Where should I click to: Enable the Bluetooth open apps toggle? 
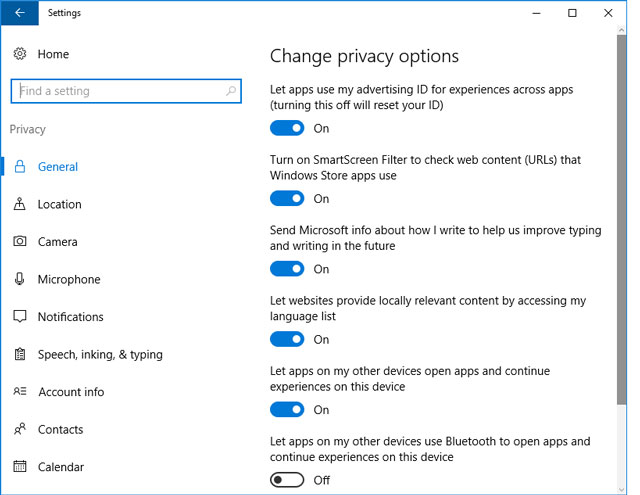[287, 480]
